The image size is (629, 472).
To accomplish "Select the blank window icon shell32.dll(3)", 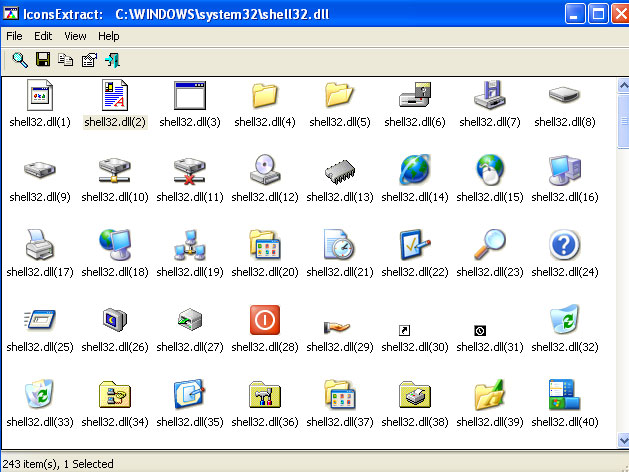I will (x=190, y=95).
